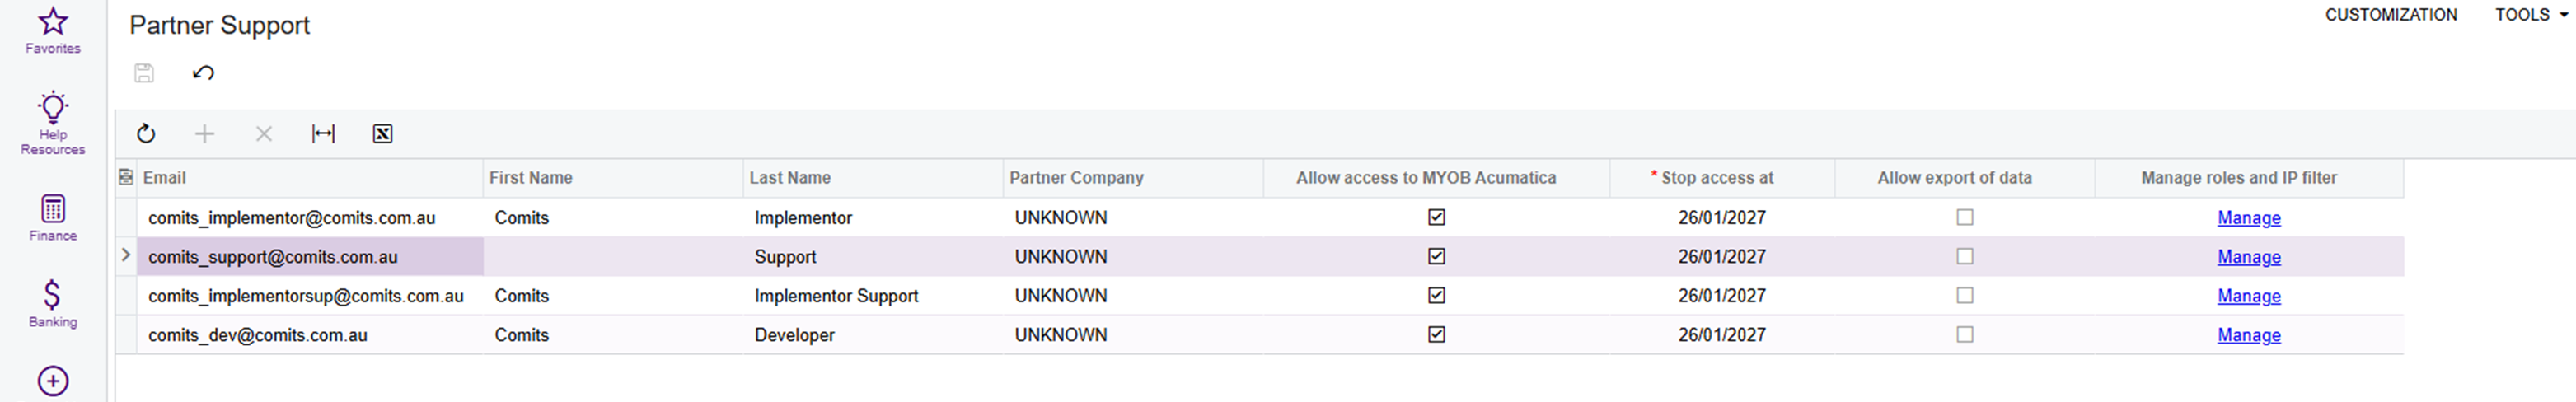Open the grid column configurator icon
Screen dimensions: 2576x402
[x=126, y=177]
